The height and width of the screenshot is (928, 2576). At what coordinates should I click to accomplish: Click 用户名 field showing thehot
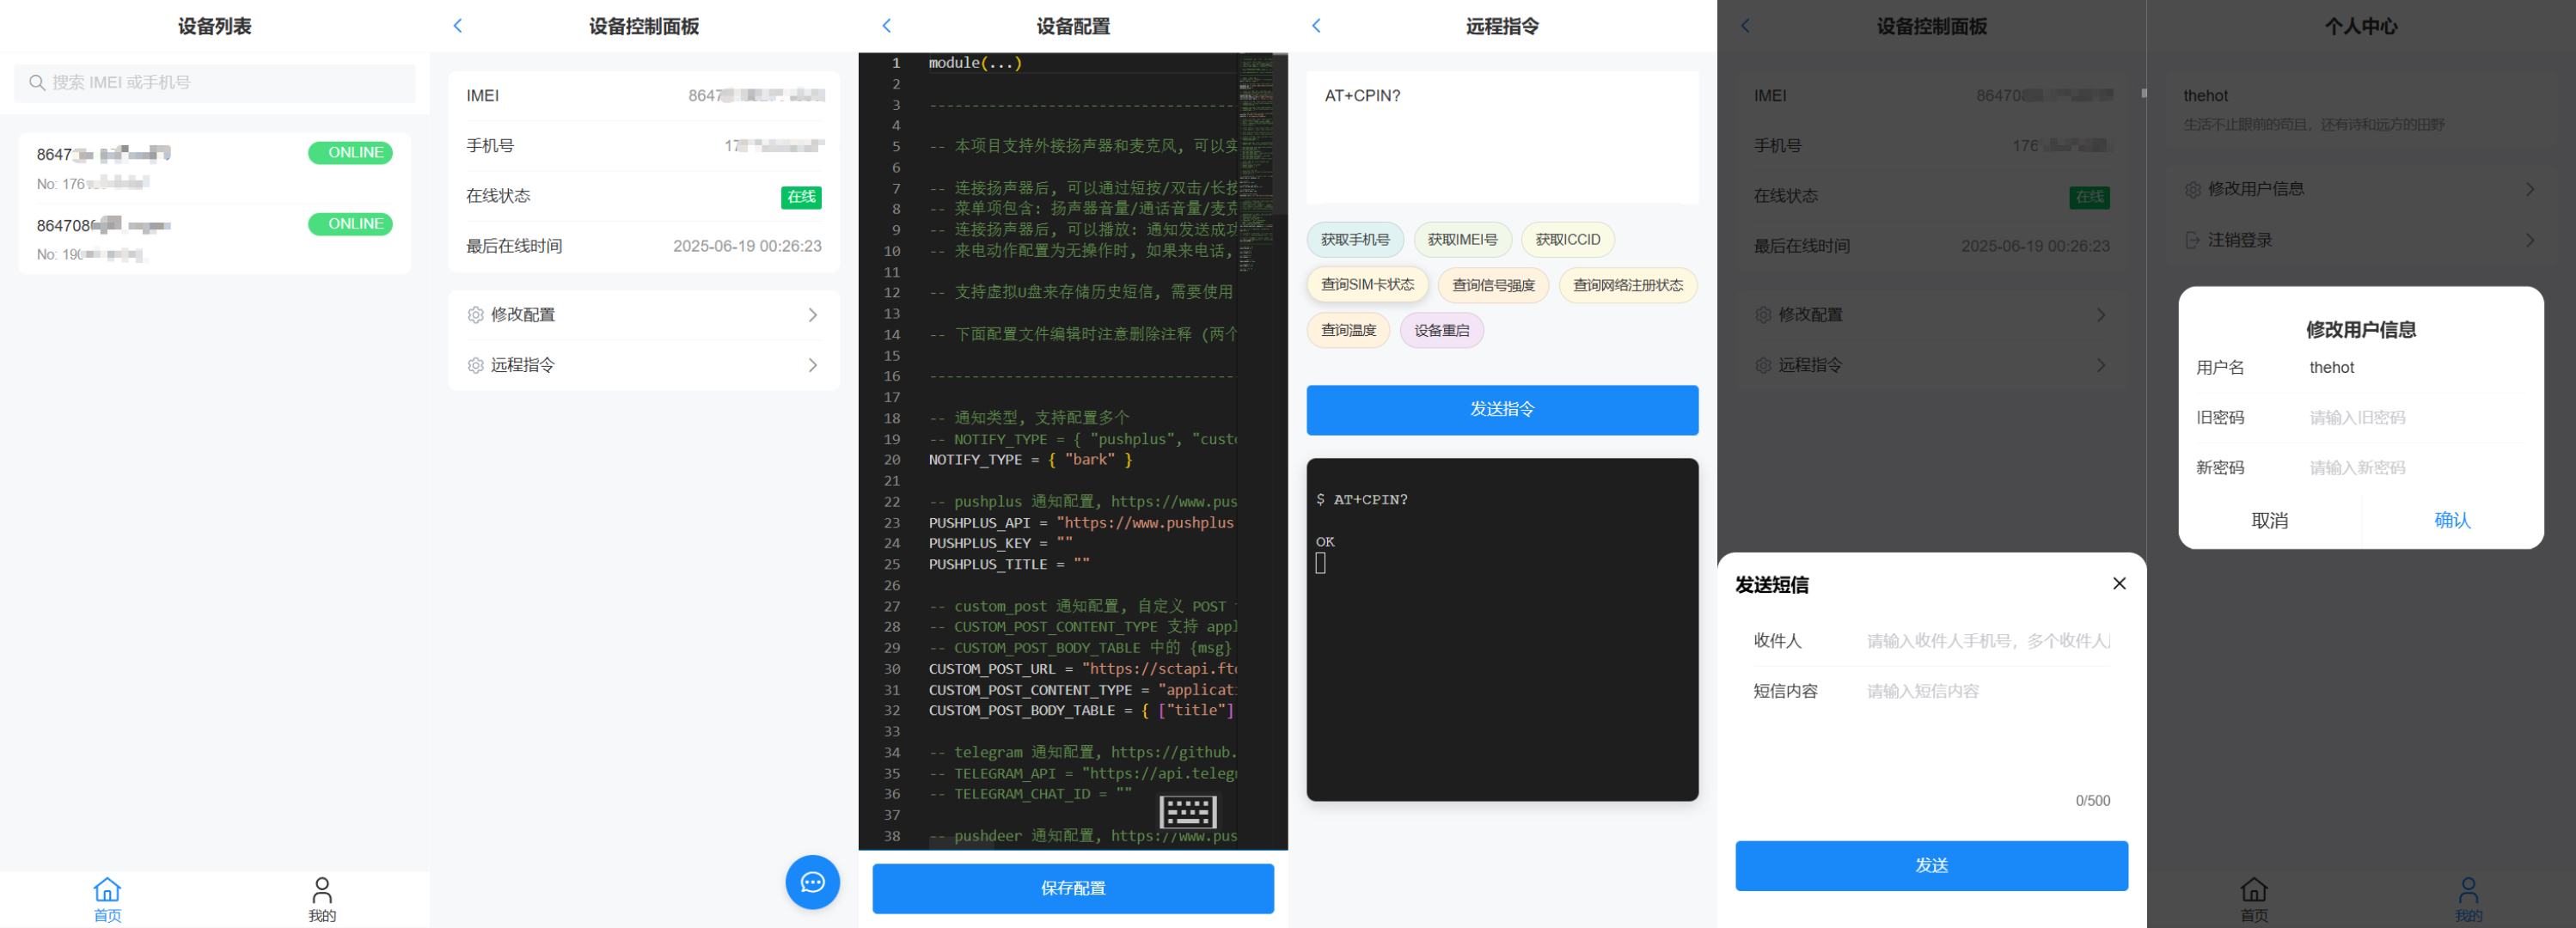pos(2418,368)
